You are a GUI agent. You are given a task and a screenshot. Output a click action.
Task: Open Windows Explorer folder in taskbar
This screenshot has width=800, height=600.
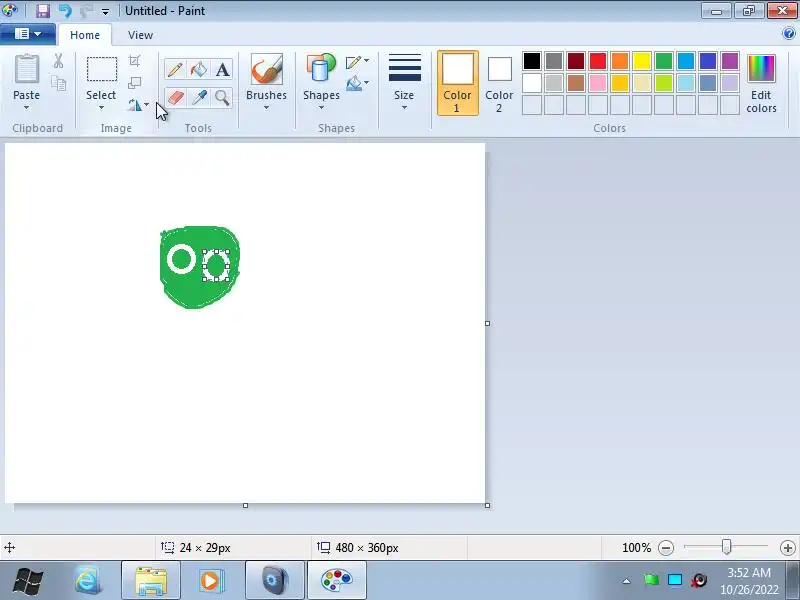point(151,580)
